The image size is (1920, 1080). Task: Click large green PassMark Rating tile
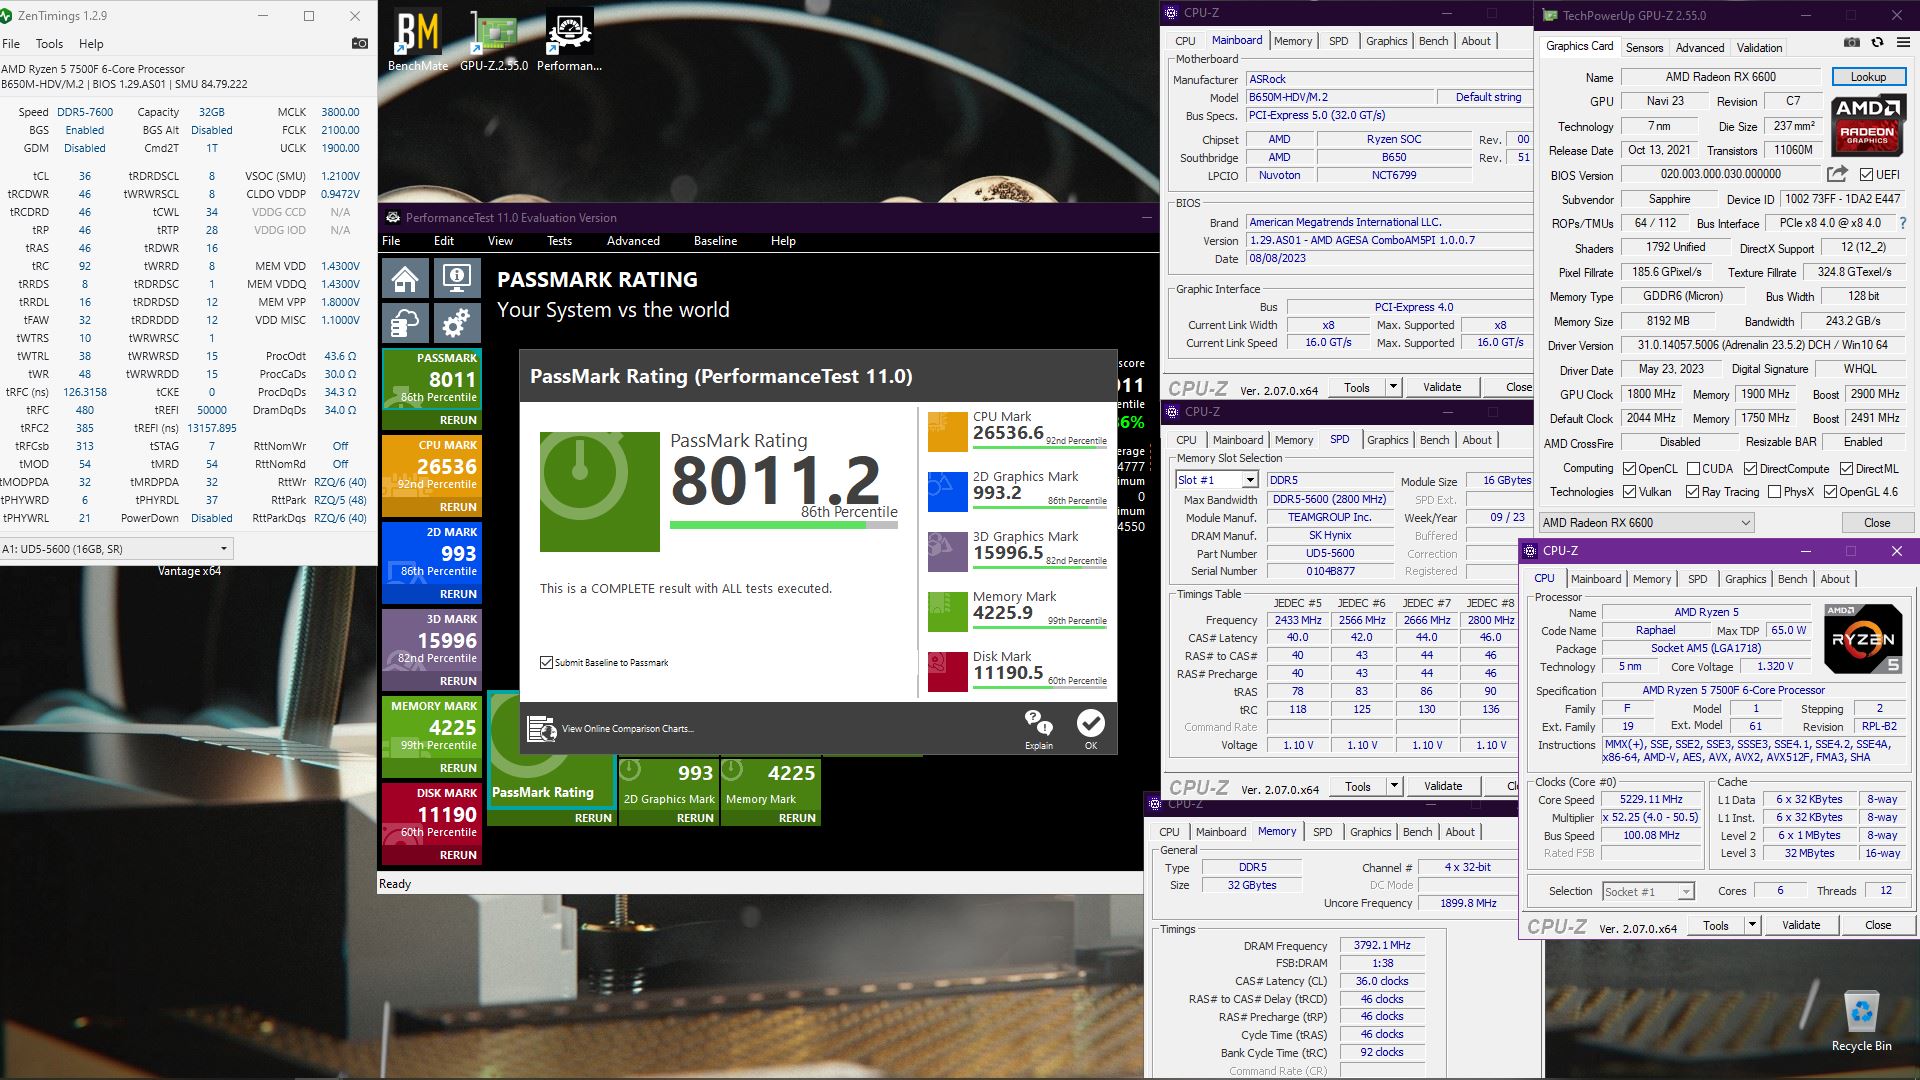599,491
